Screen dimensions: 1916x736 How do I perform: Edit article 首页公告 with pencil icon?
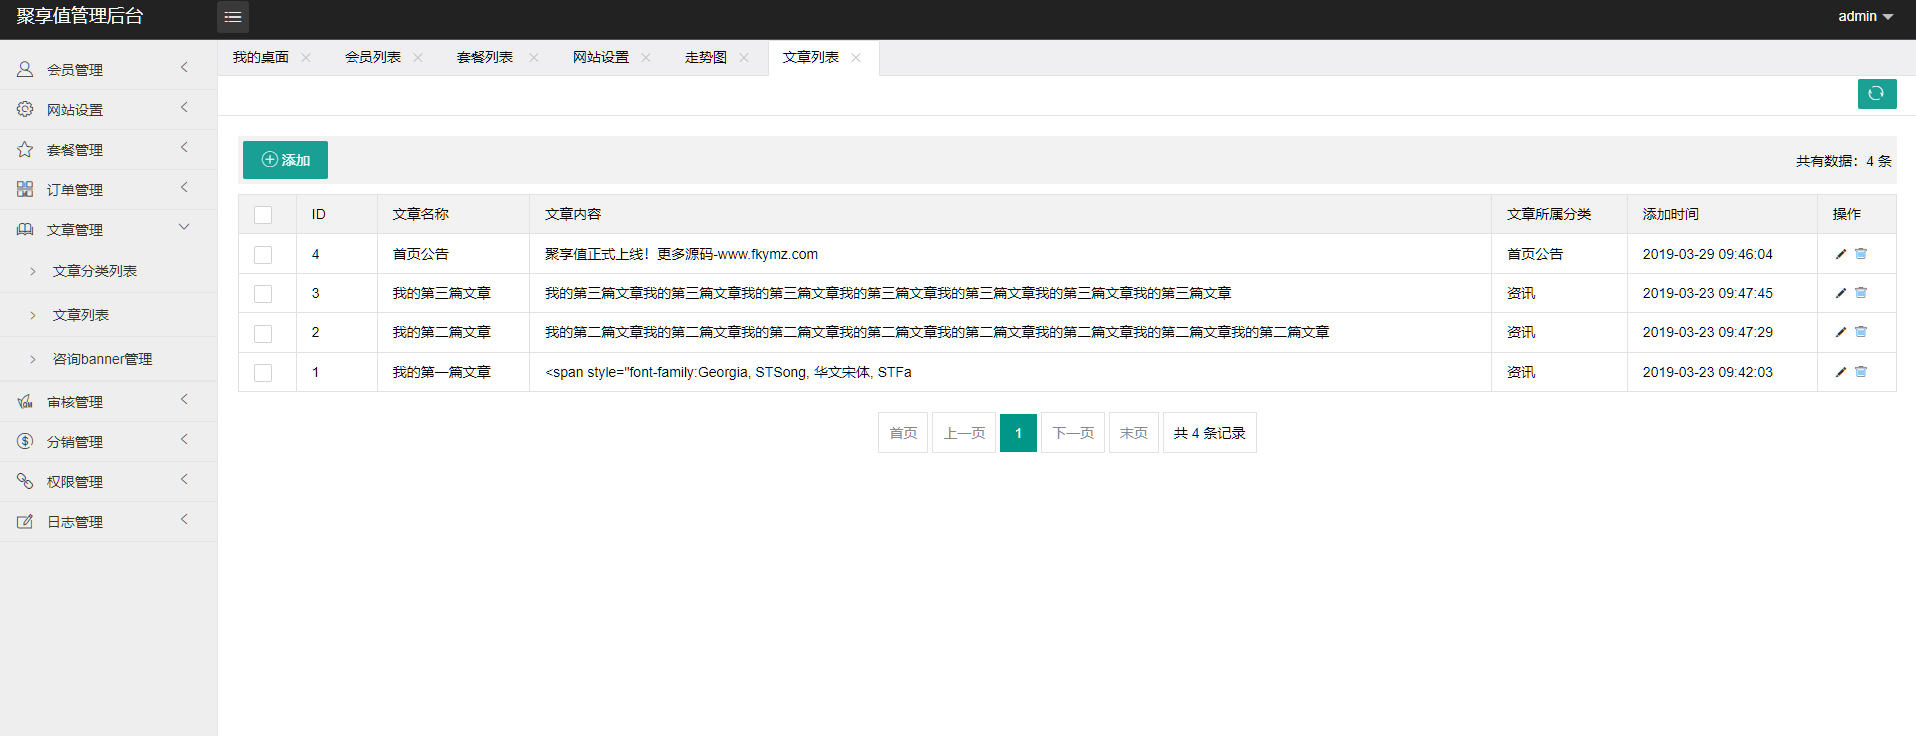point(1840,254)
